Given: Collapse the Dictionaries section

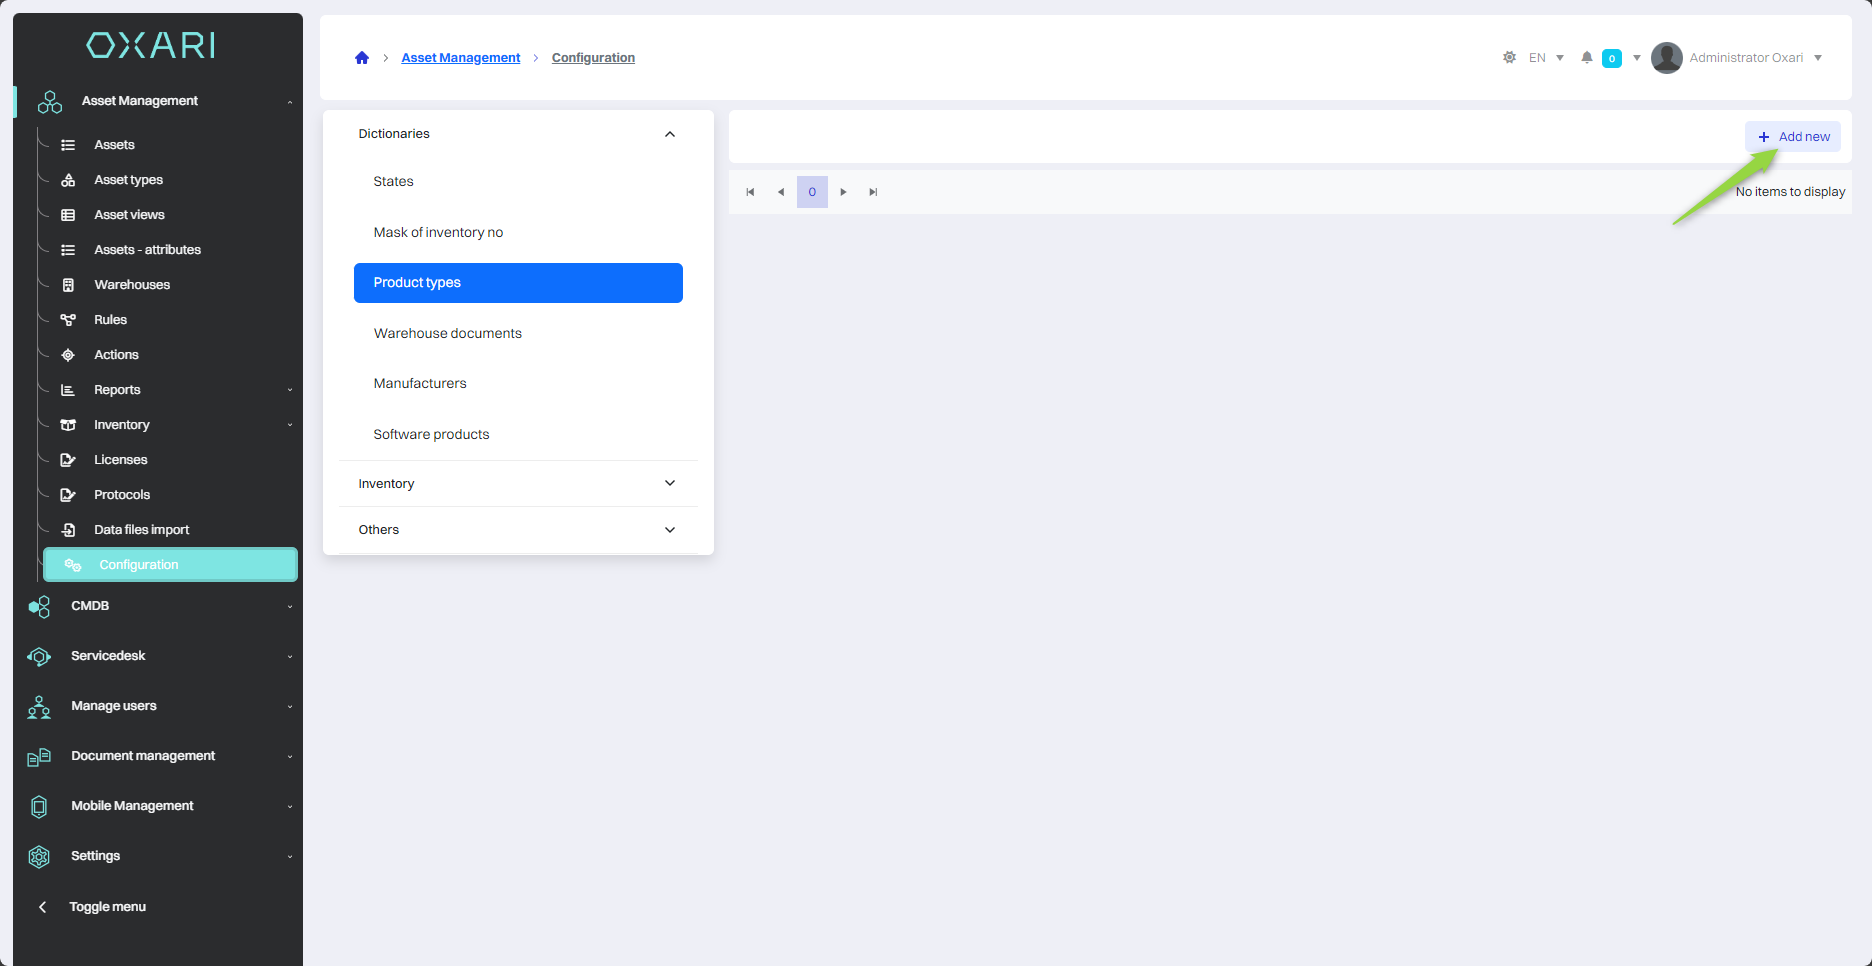Looking at the screenshot, I should 669,134.
